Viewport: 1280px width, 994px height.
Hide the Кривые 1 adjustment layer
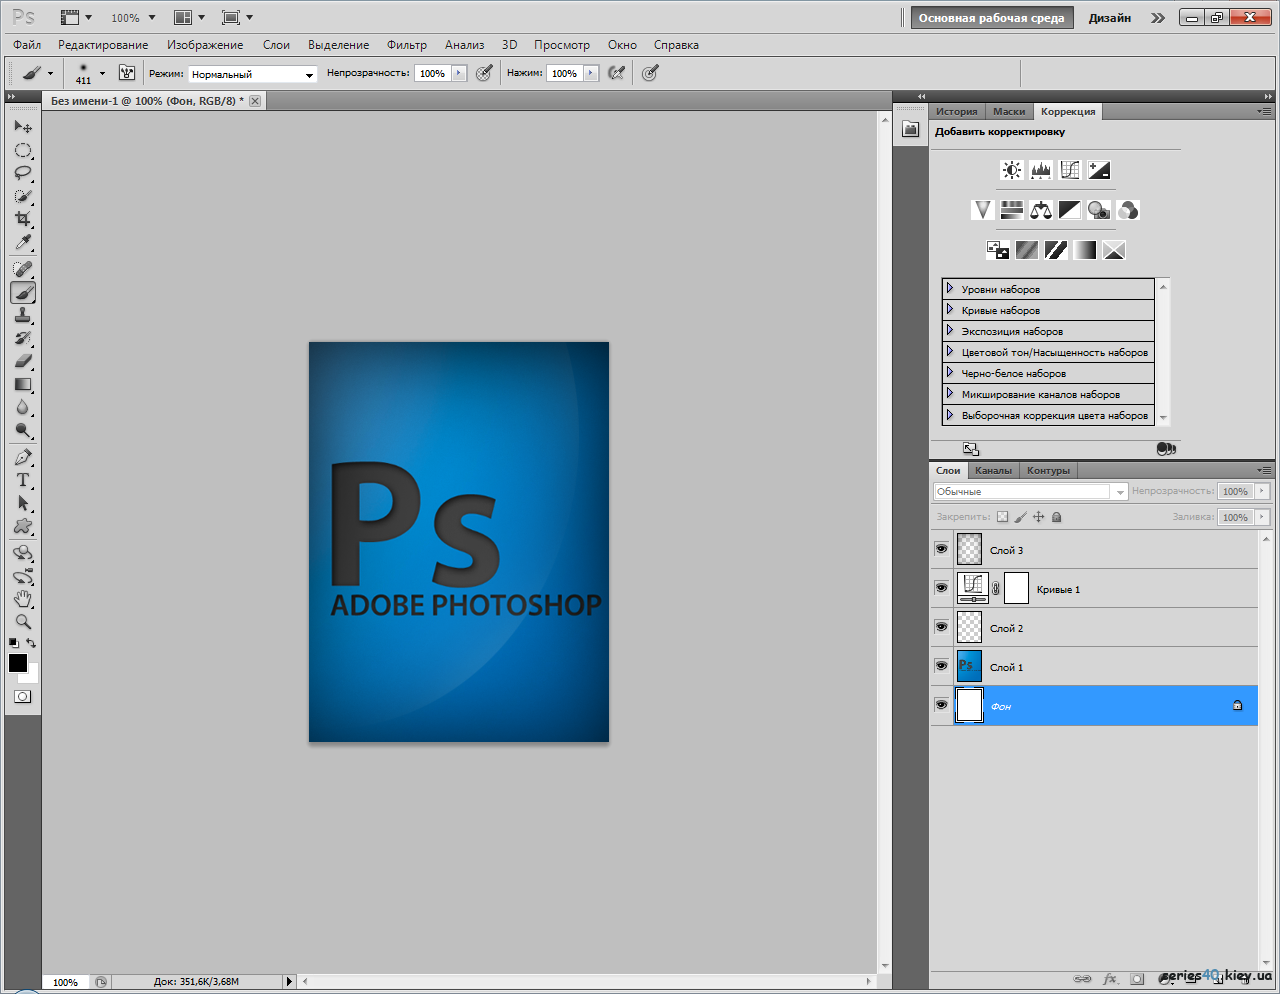pos(941,588)
